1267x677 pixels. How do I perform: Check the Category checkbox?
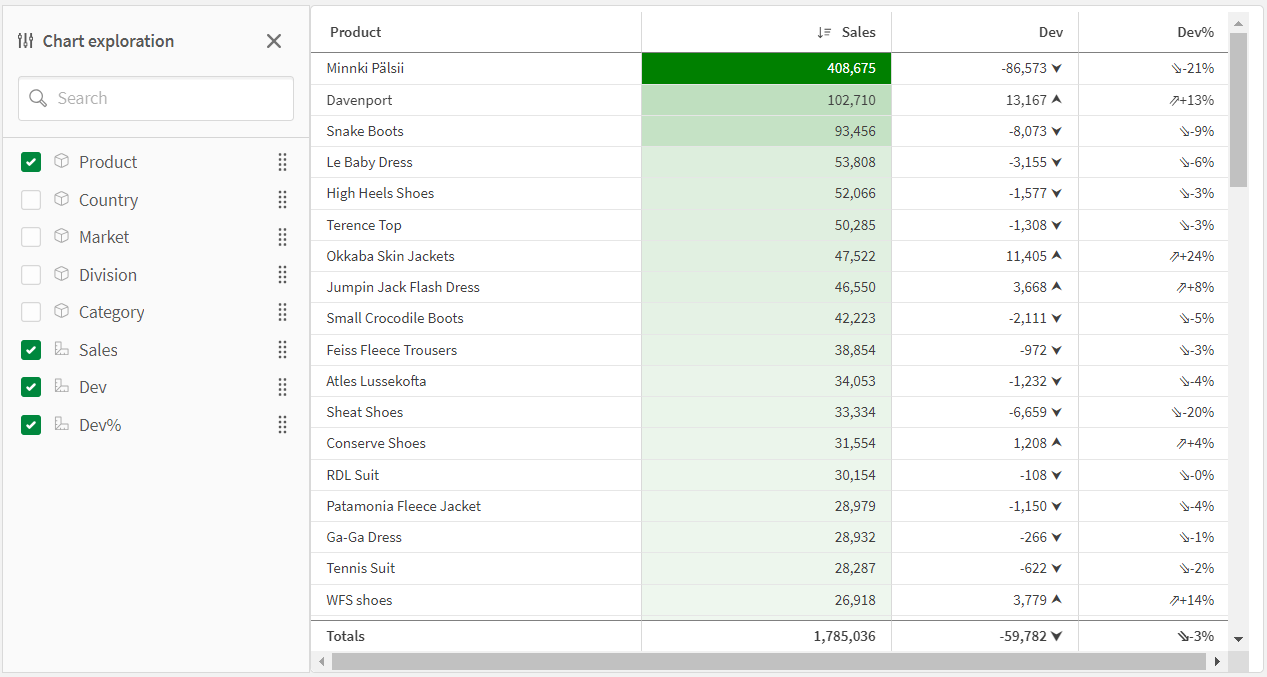31,312
